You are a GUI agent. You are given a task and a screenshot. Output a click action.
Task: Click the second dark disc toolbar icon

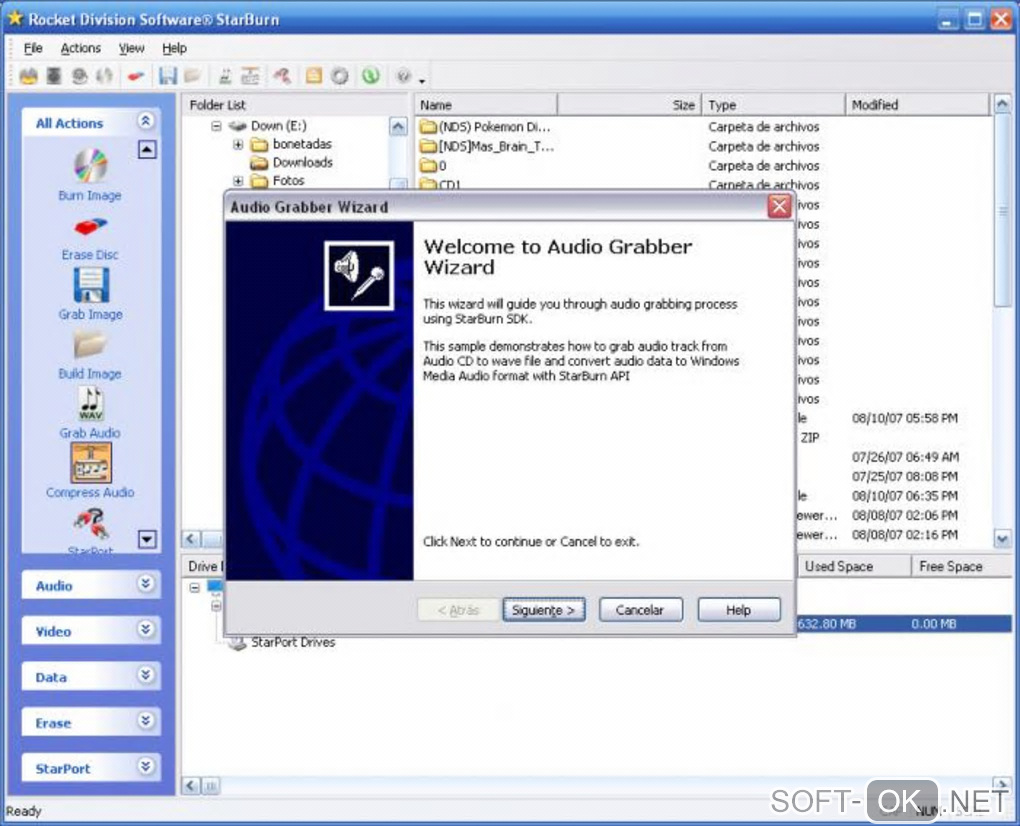pos(54,76)
